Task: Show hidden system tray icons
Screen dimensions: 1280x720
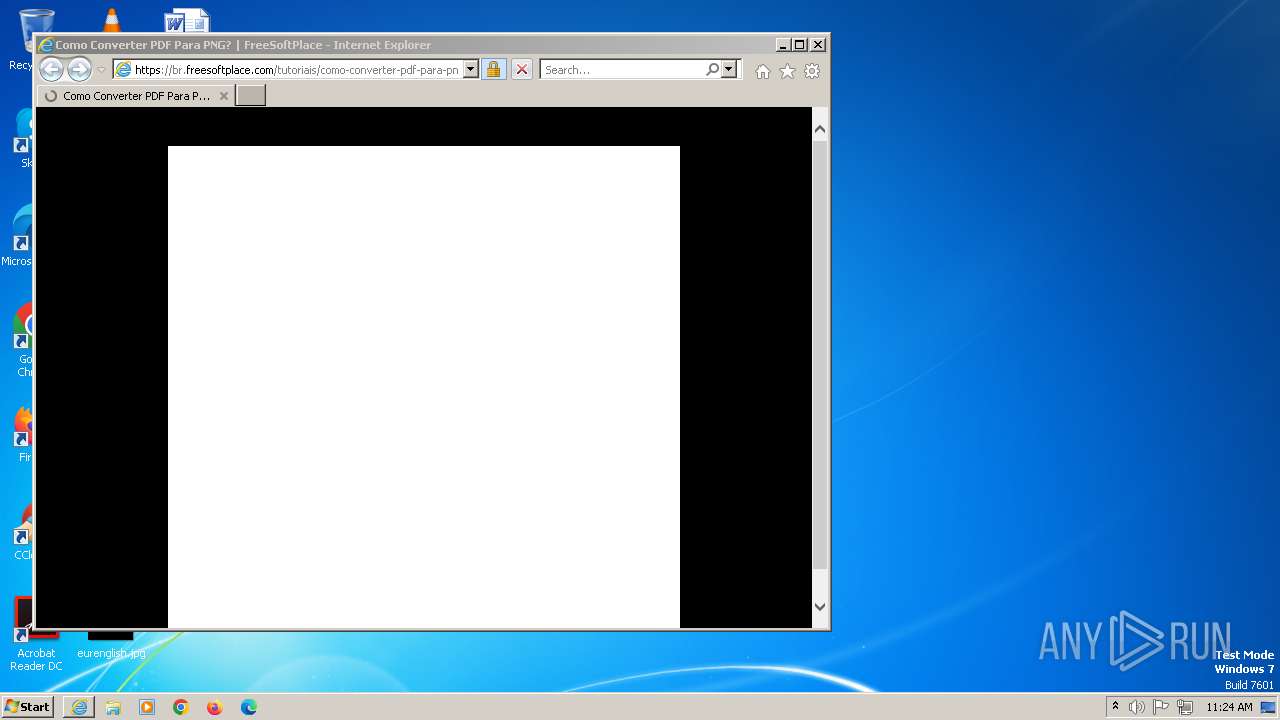Action: 1115,707
